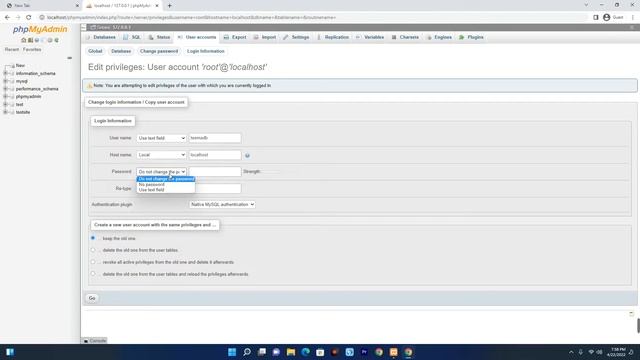Open the Favorites link in sidebar
The image size is (640, 360).
point(32,49)
